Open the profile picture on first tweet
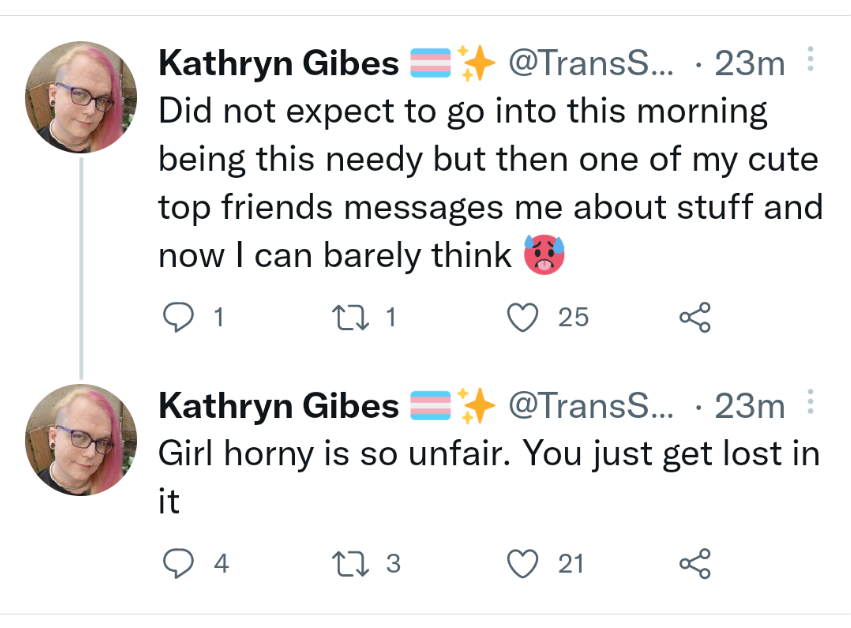Image resolution: width=851 pixels, height=628 pixels. coord(81,97)
